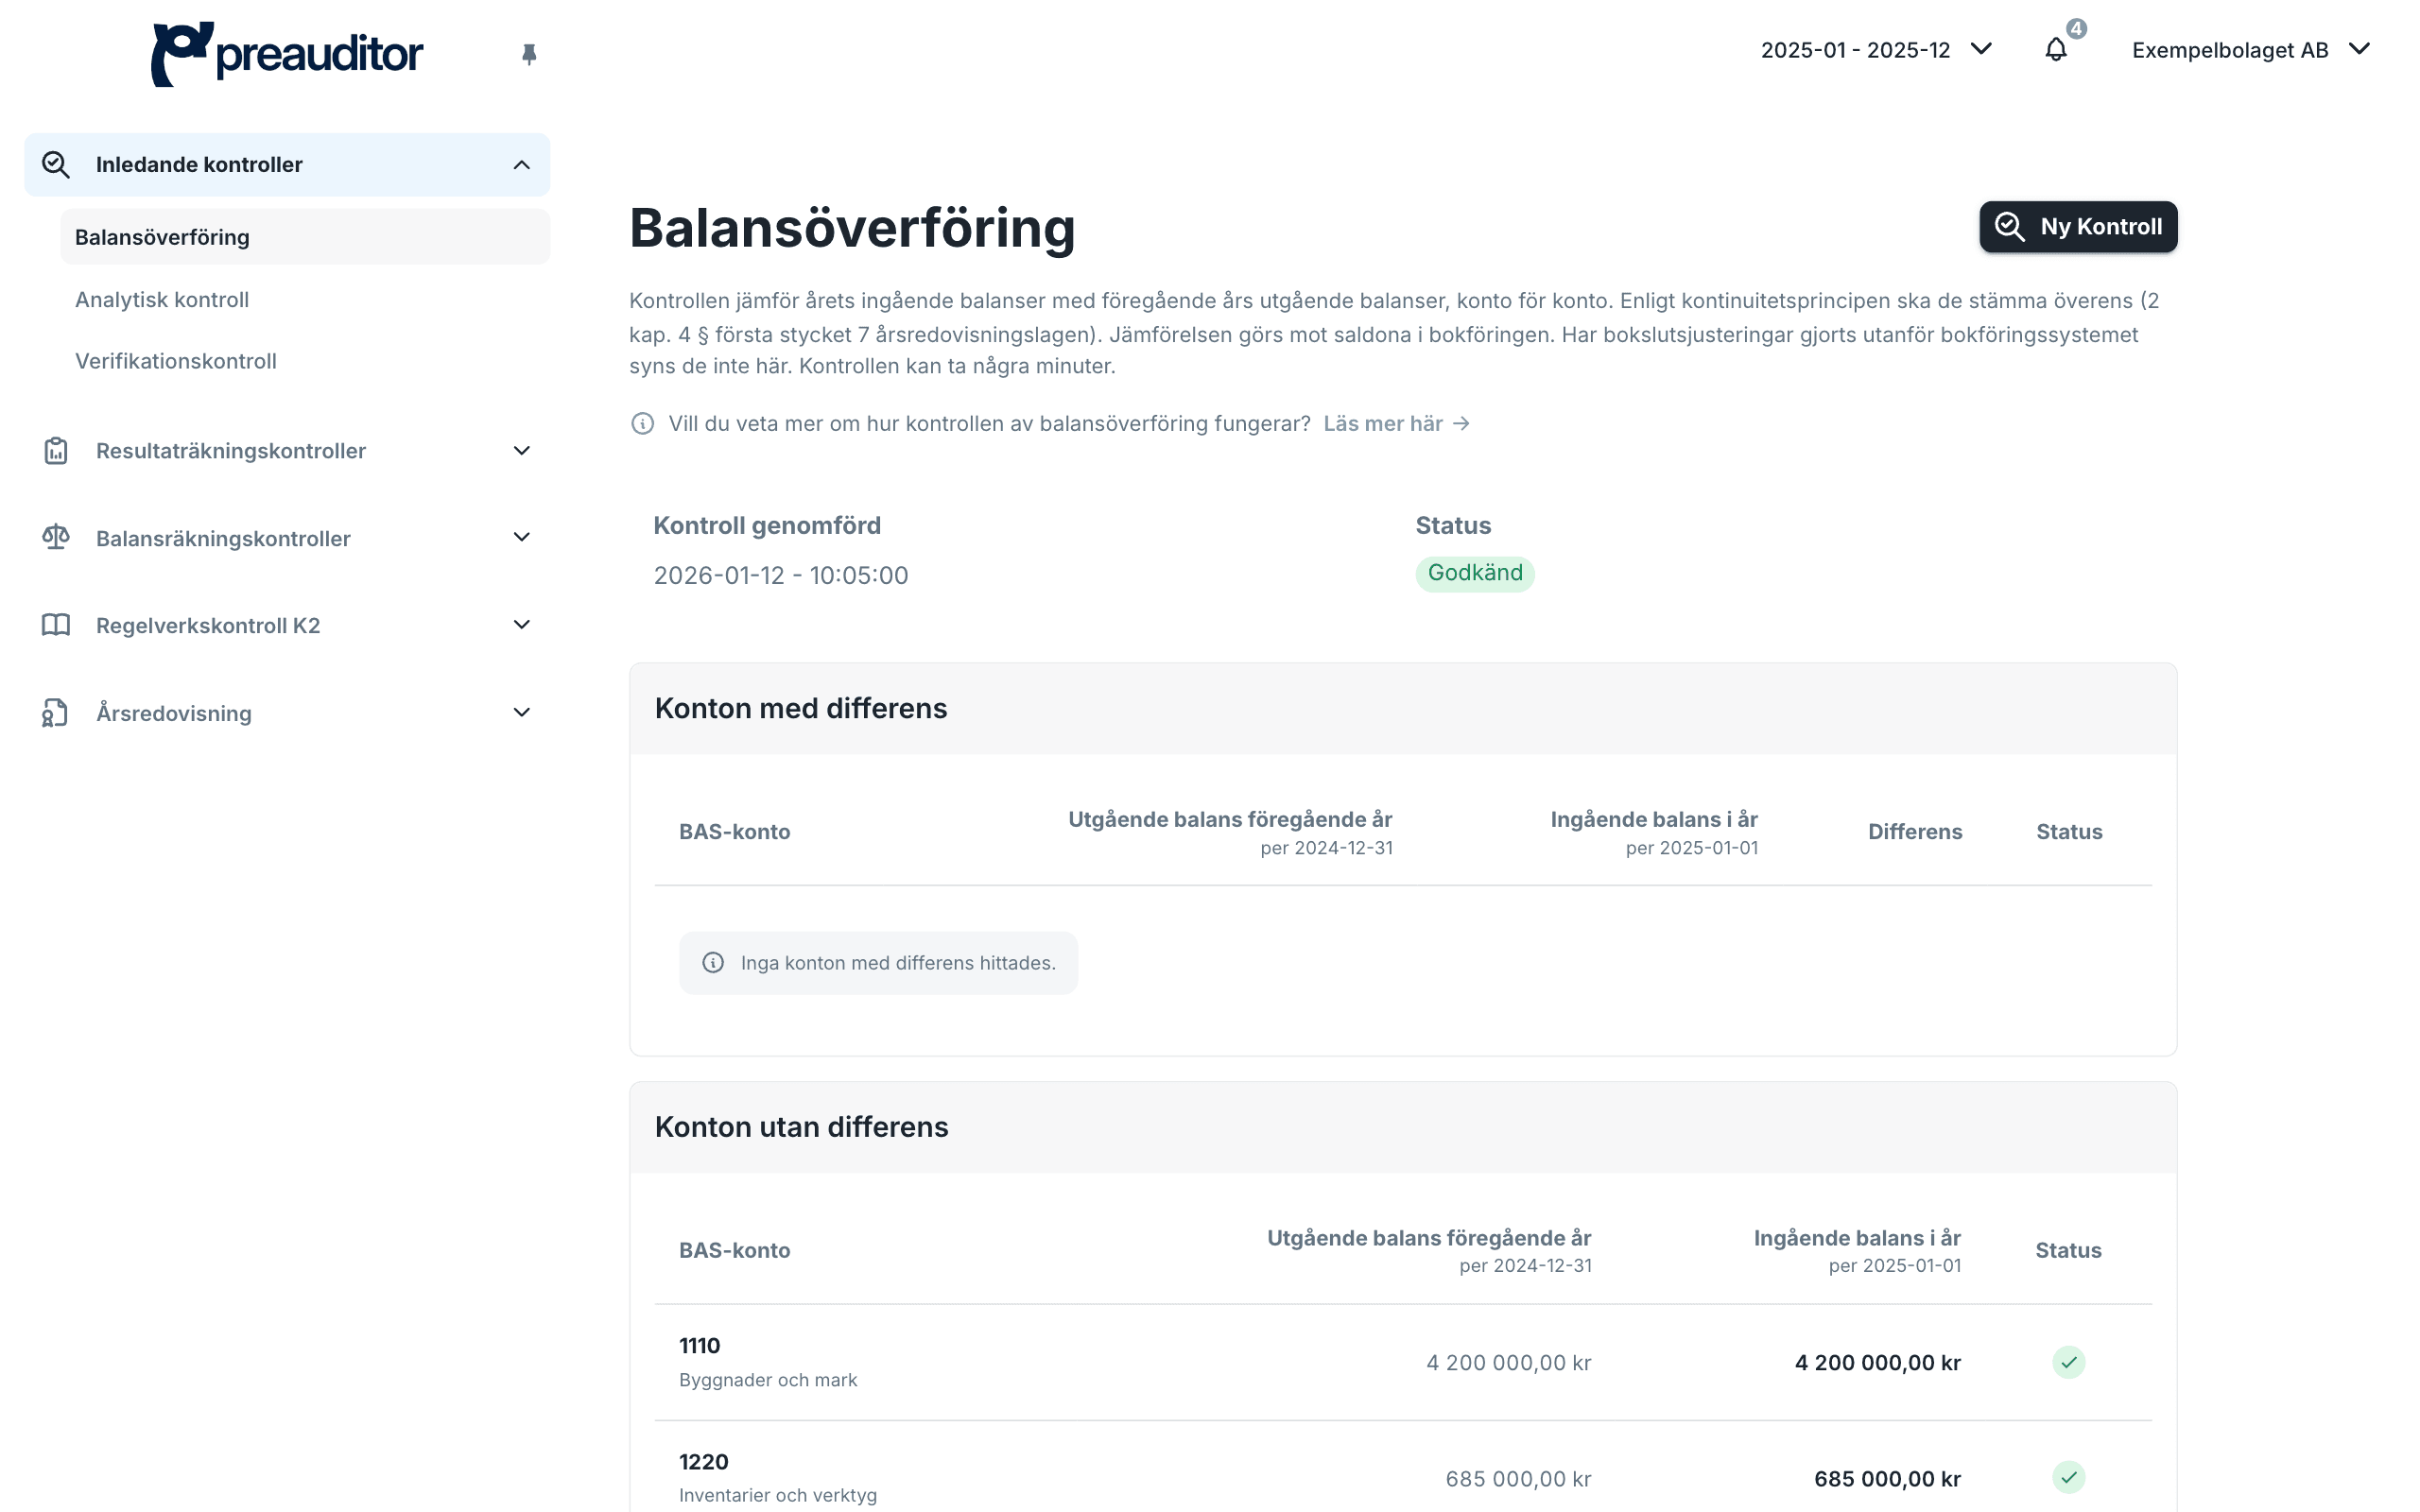Click the Inledande kontroller magnifier icon

point(56,165)
